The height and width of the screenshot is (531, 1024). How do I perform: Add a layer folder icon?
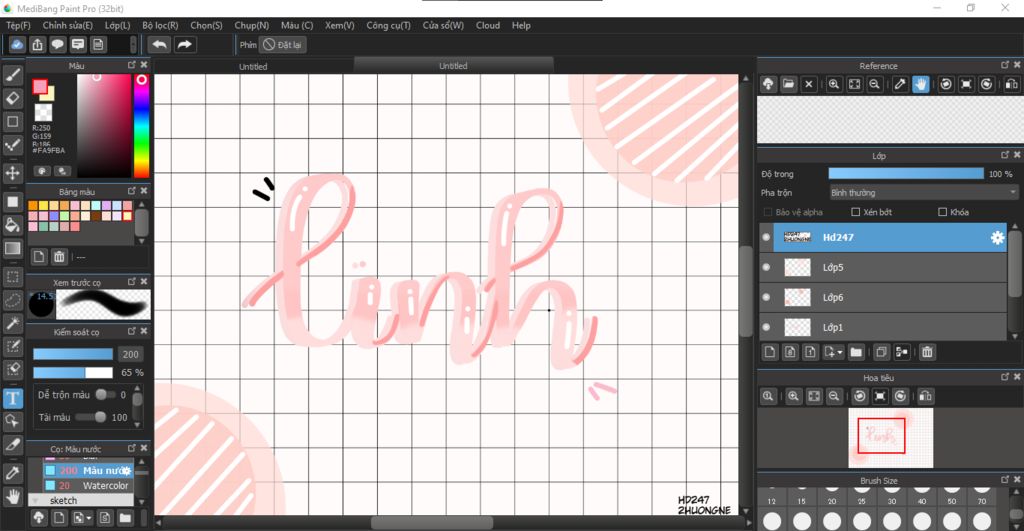pos(856,352)
